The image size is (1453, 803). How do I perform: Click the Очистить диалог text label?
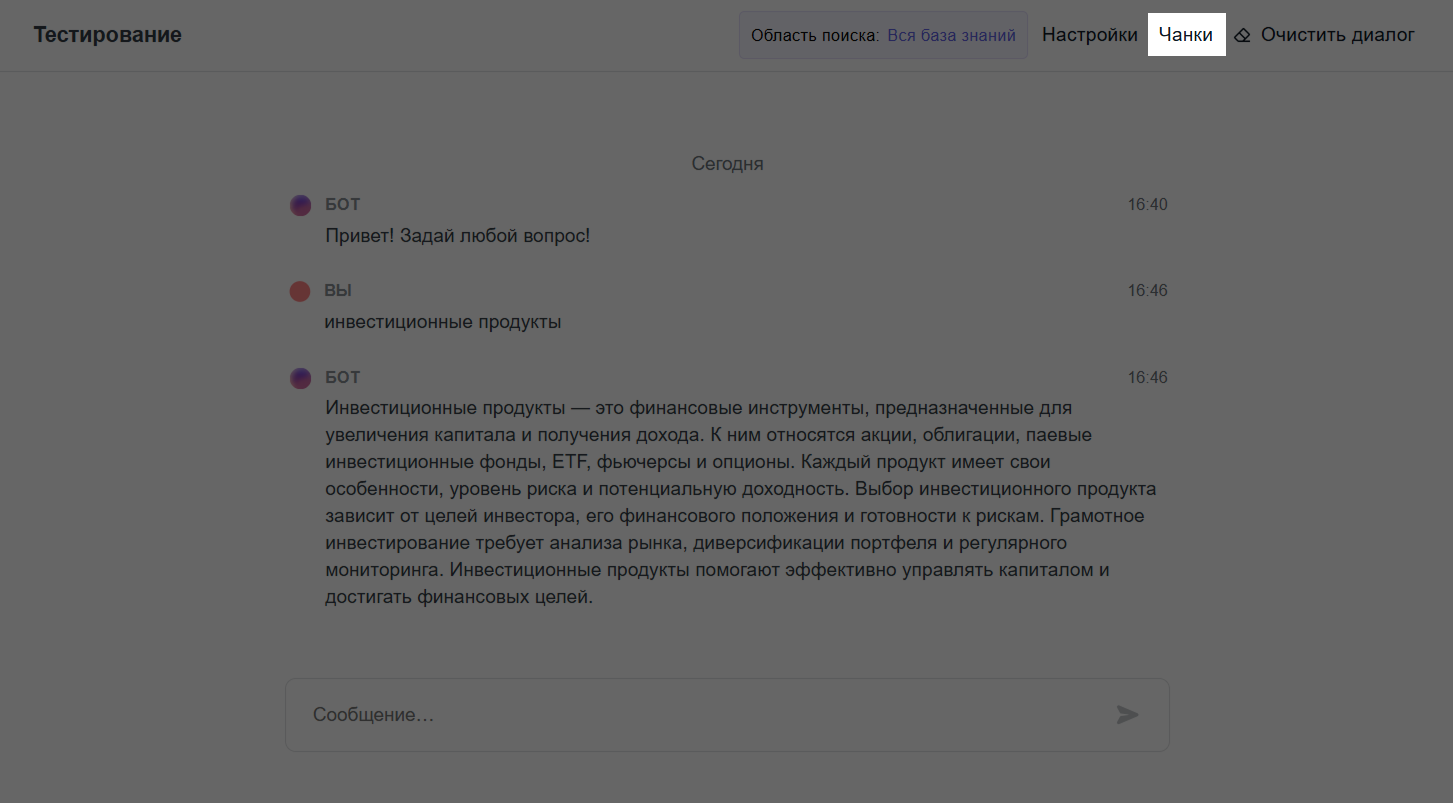coord(1337,35)
